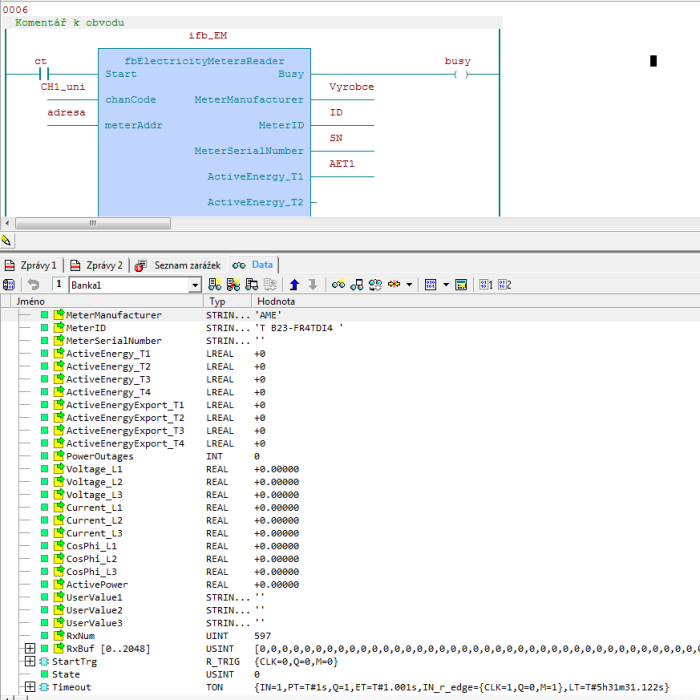Open the Banka1 dropdown list

(x=195, y=285)
